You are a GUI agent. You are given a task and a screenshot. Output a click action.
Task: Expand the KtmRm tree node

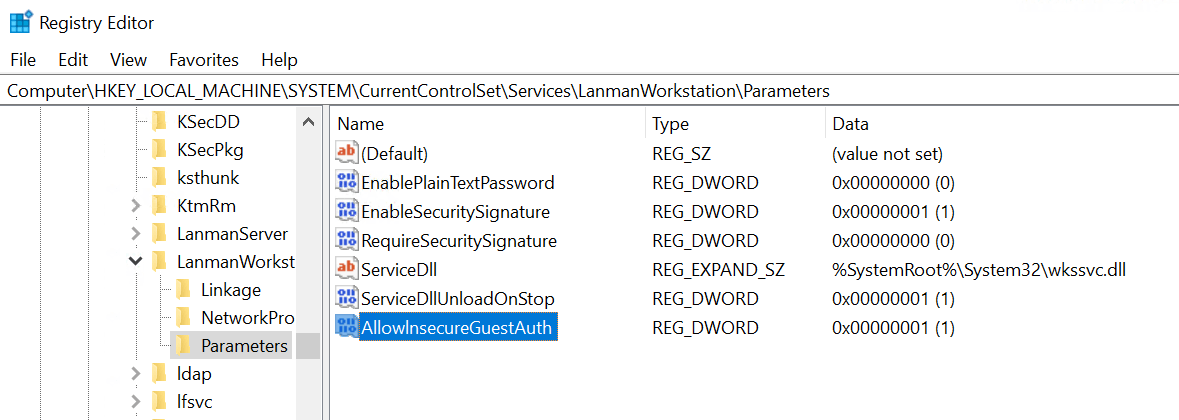click(x=136, y=206)
